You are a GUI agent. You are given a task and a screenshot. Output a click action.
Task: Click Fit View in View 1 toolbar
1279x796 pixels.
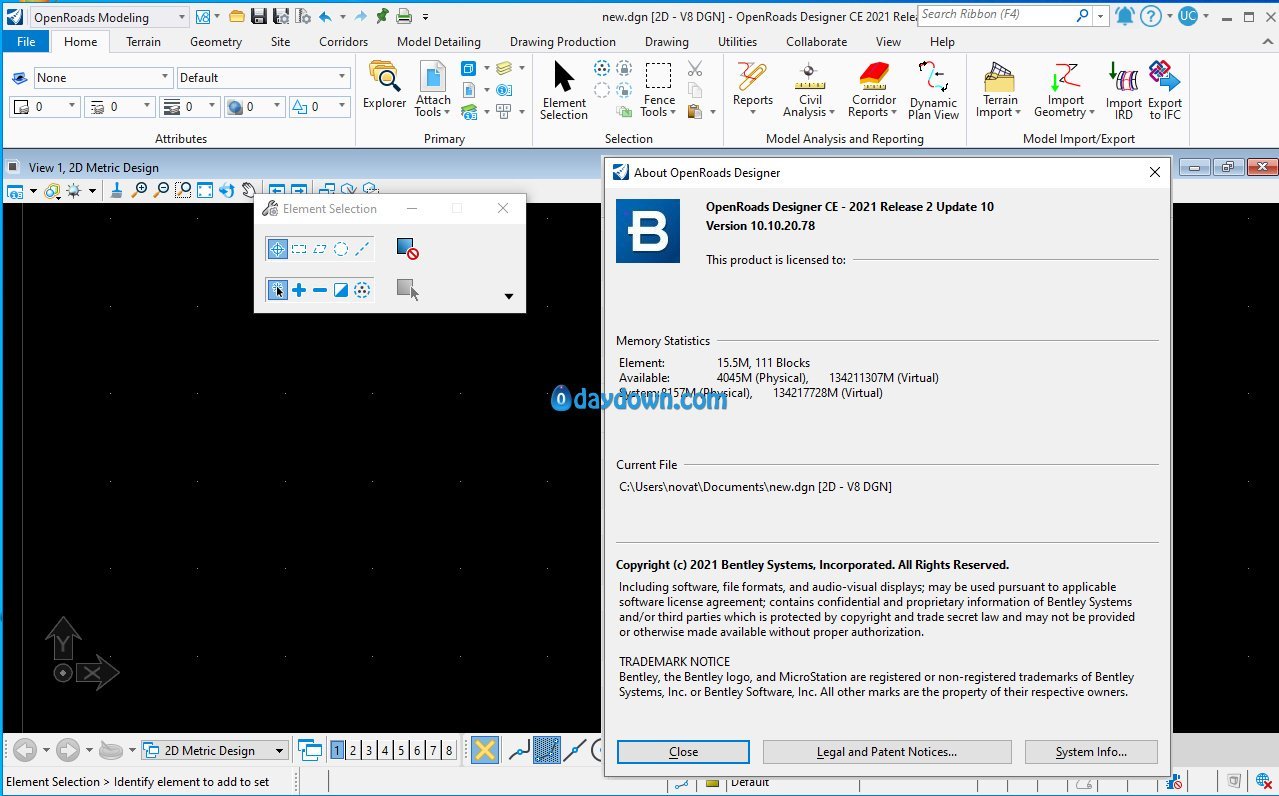(x=205, y=190)
